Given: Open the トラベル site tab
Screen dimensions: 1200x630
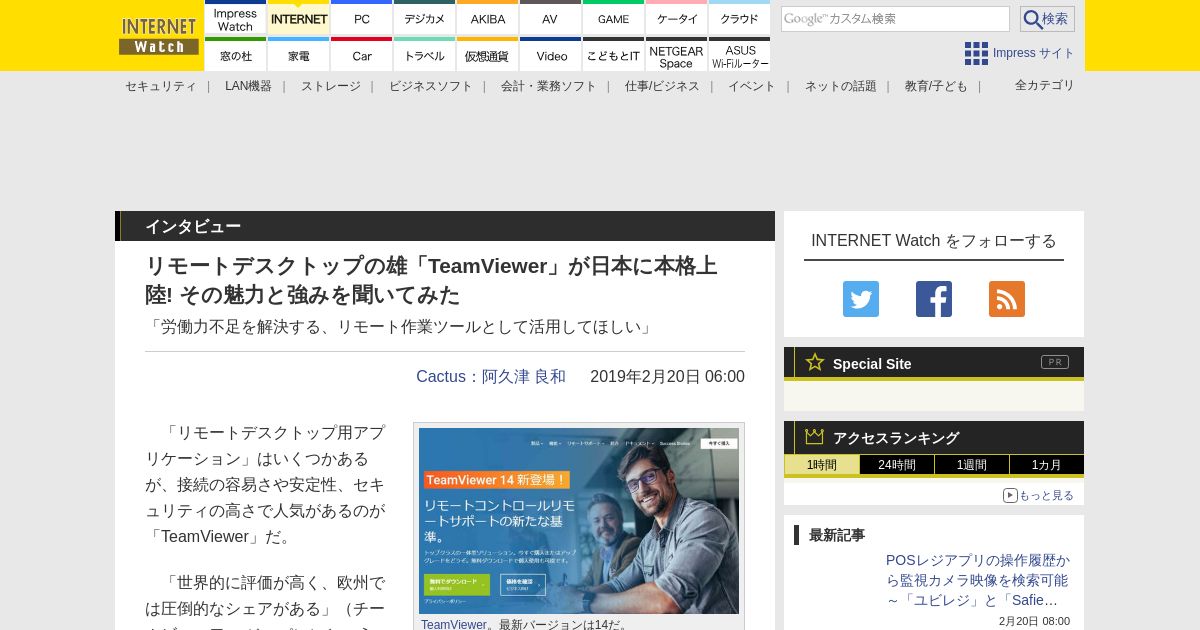Looking at the screenshot, I should click(x=425, y=54).
